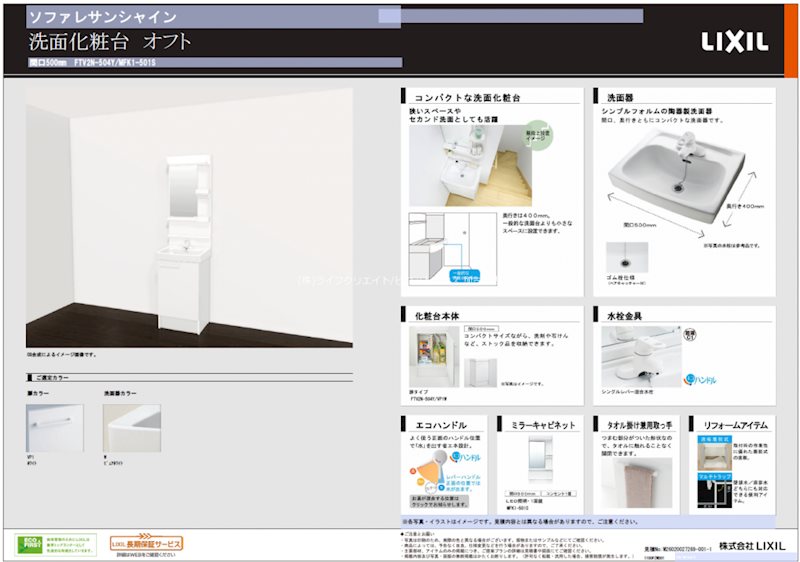The image size is (800, 562).
Task: Open the small closed-cabinet image
Action: tap(480, 372)
